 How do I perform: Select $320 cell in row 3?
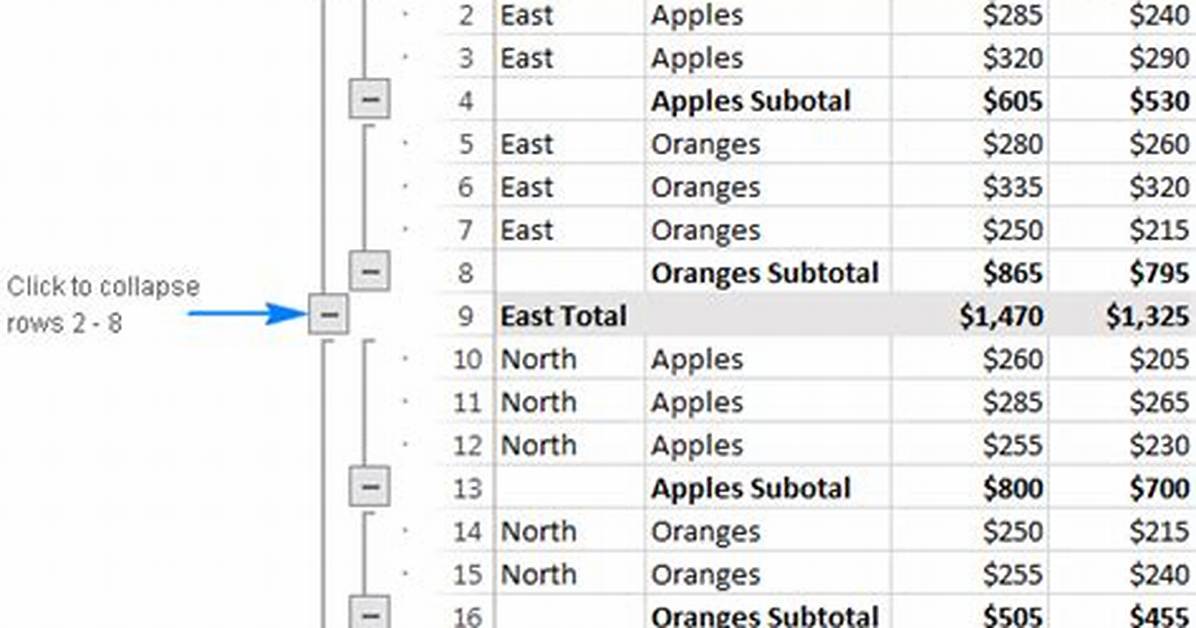969,58
